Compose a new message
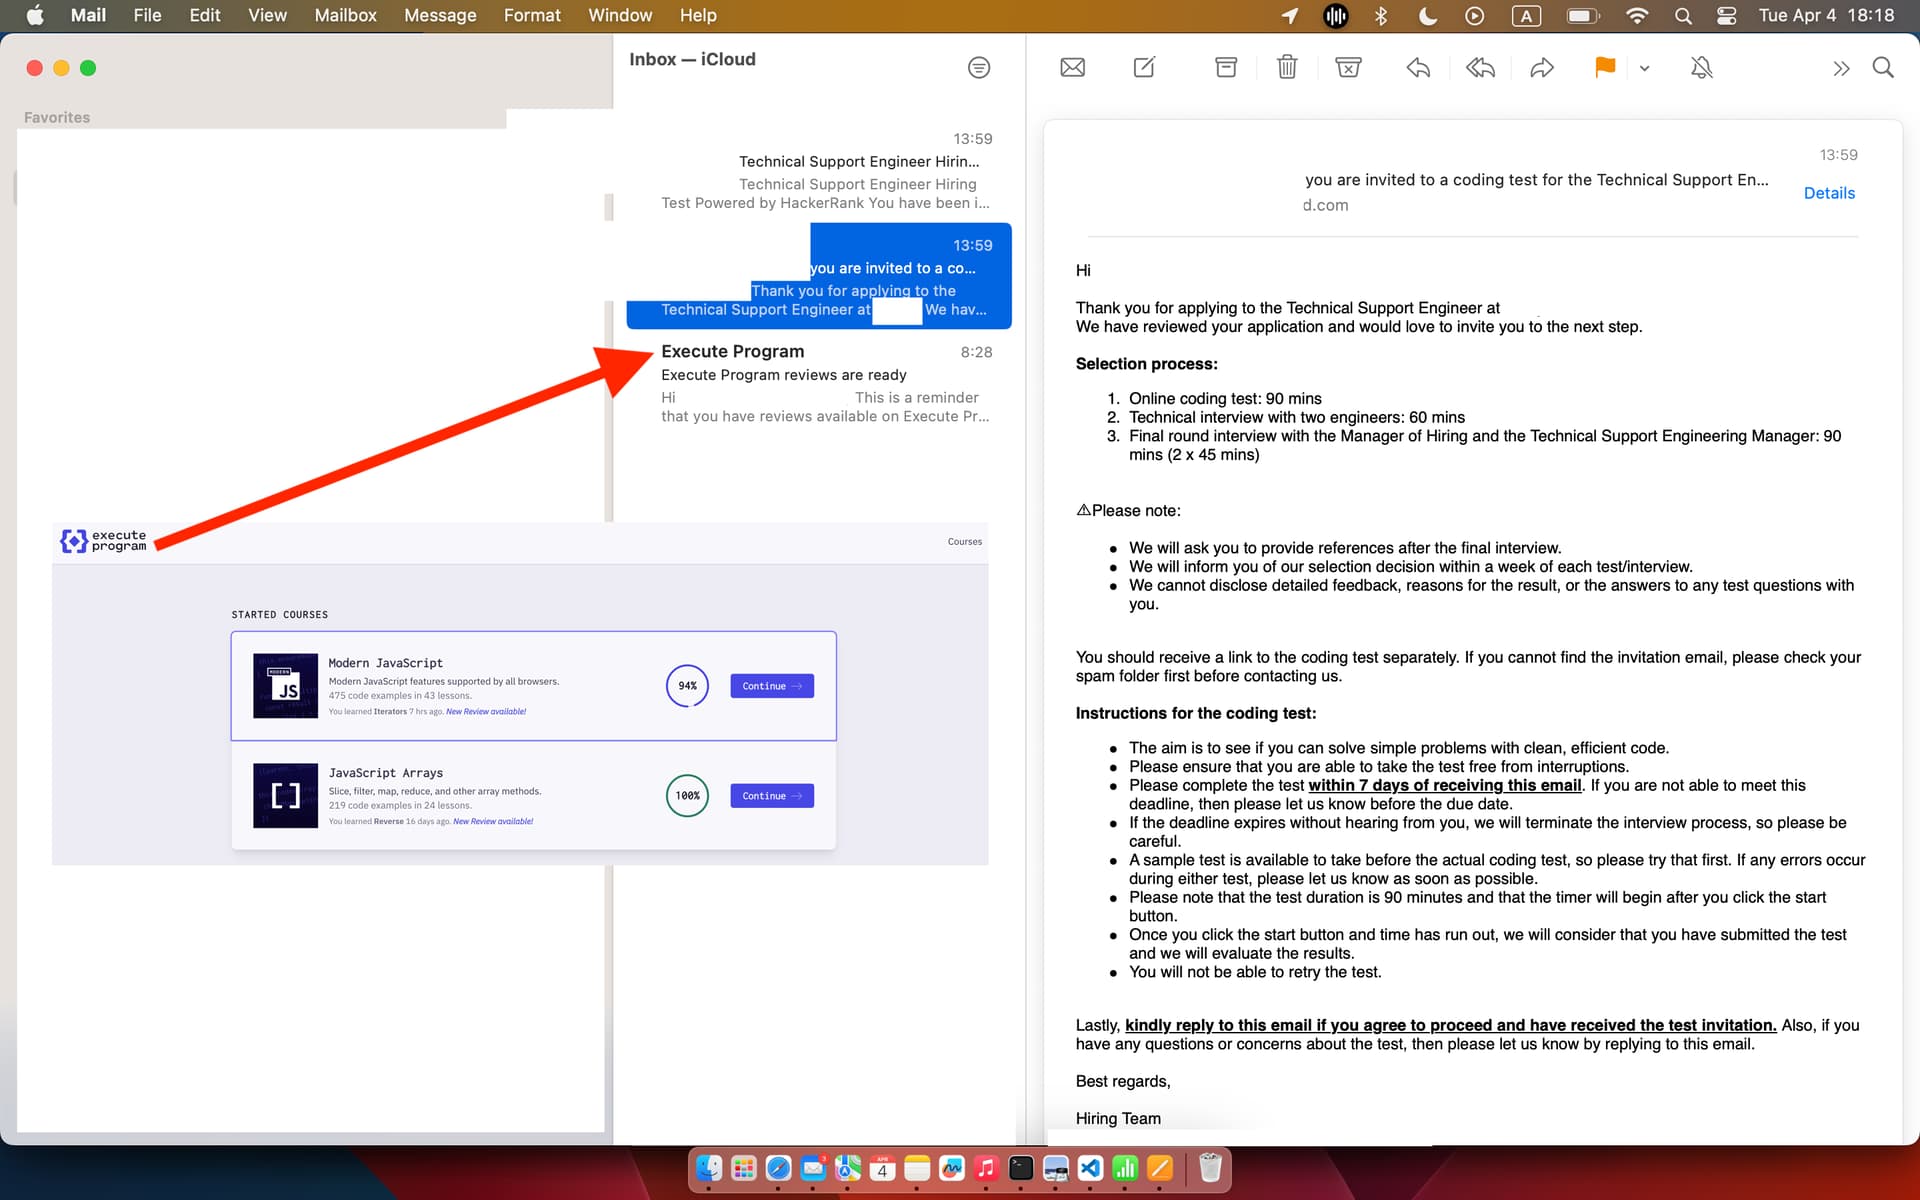1920x1200 pixels. (1144, 68)
